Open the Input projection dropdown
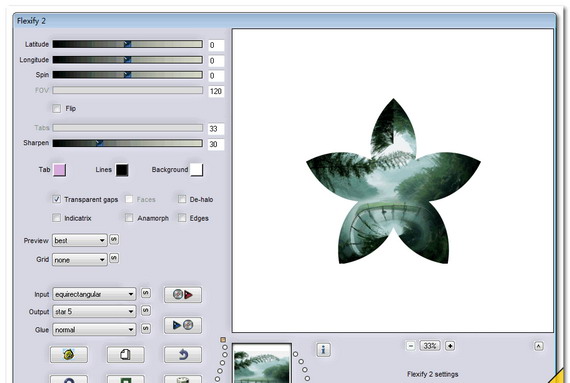This screenshot has width=570, height=383. pos(94,294)
